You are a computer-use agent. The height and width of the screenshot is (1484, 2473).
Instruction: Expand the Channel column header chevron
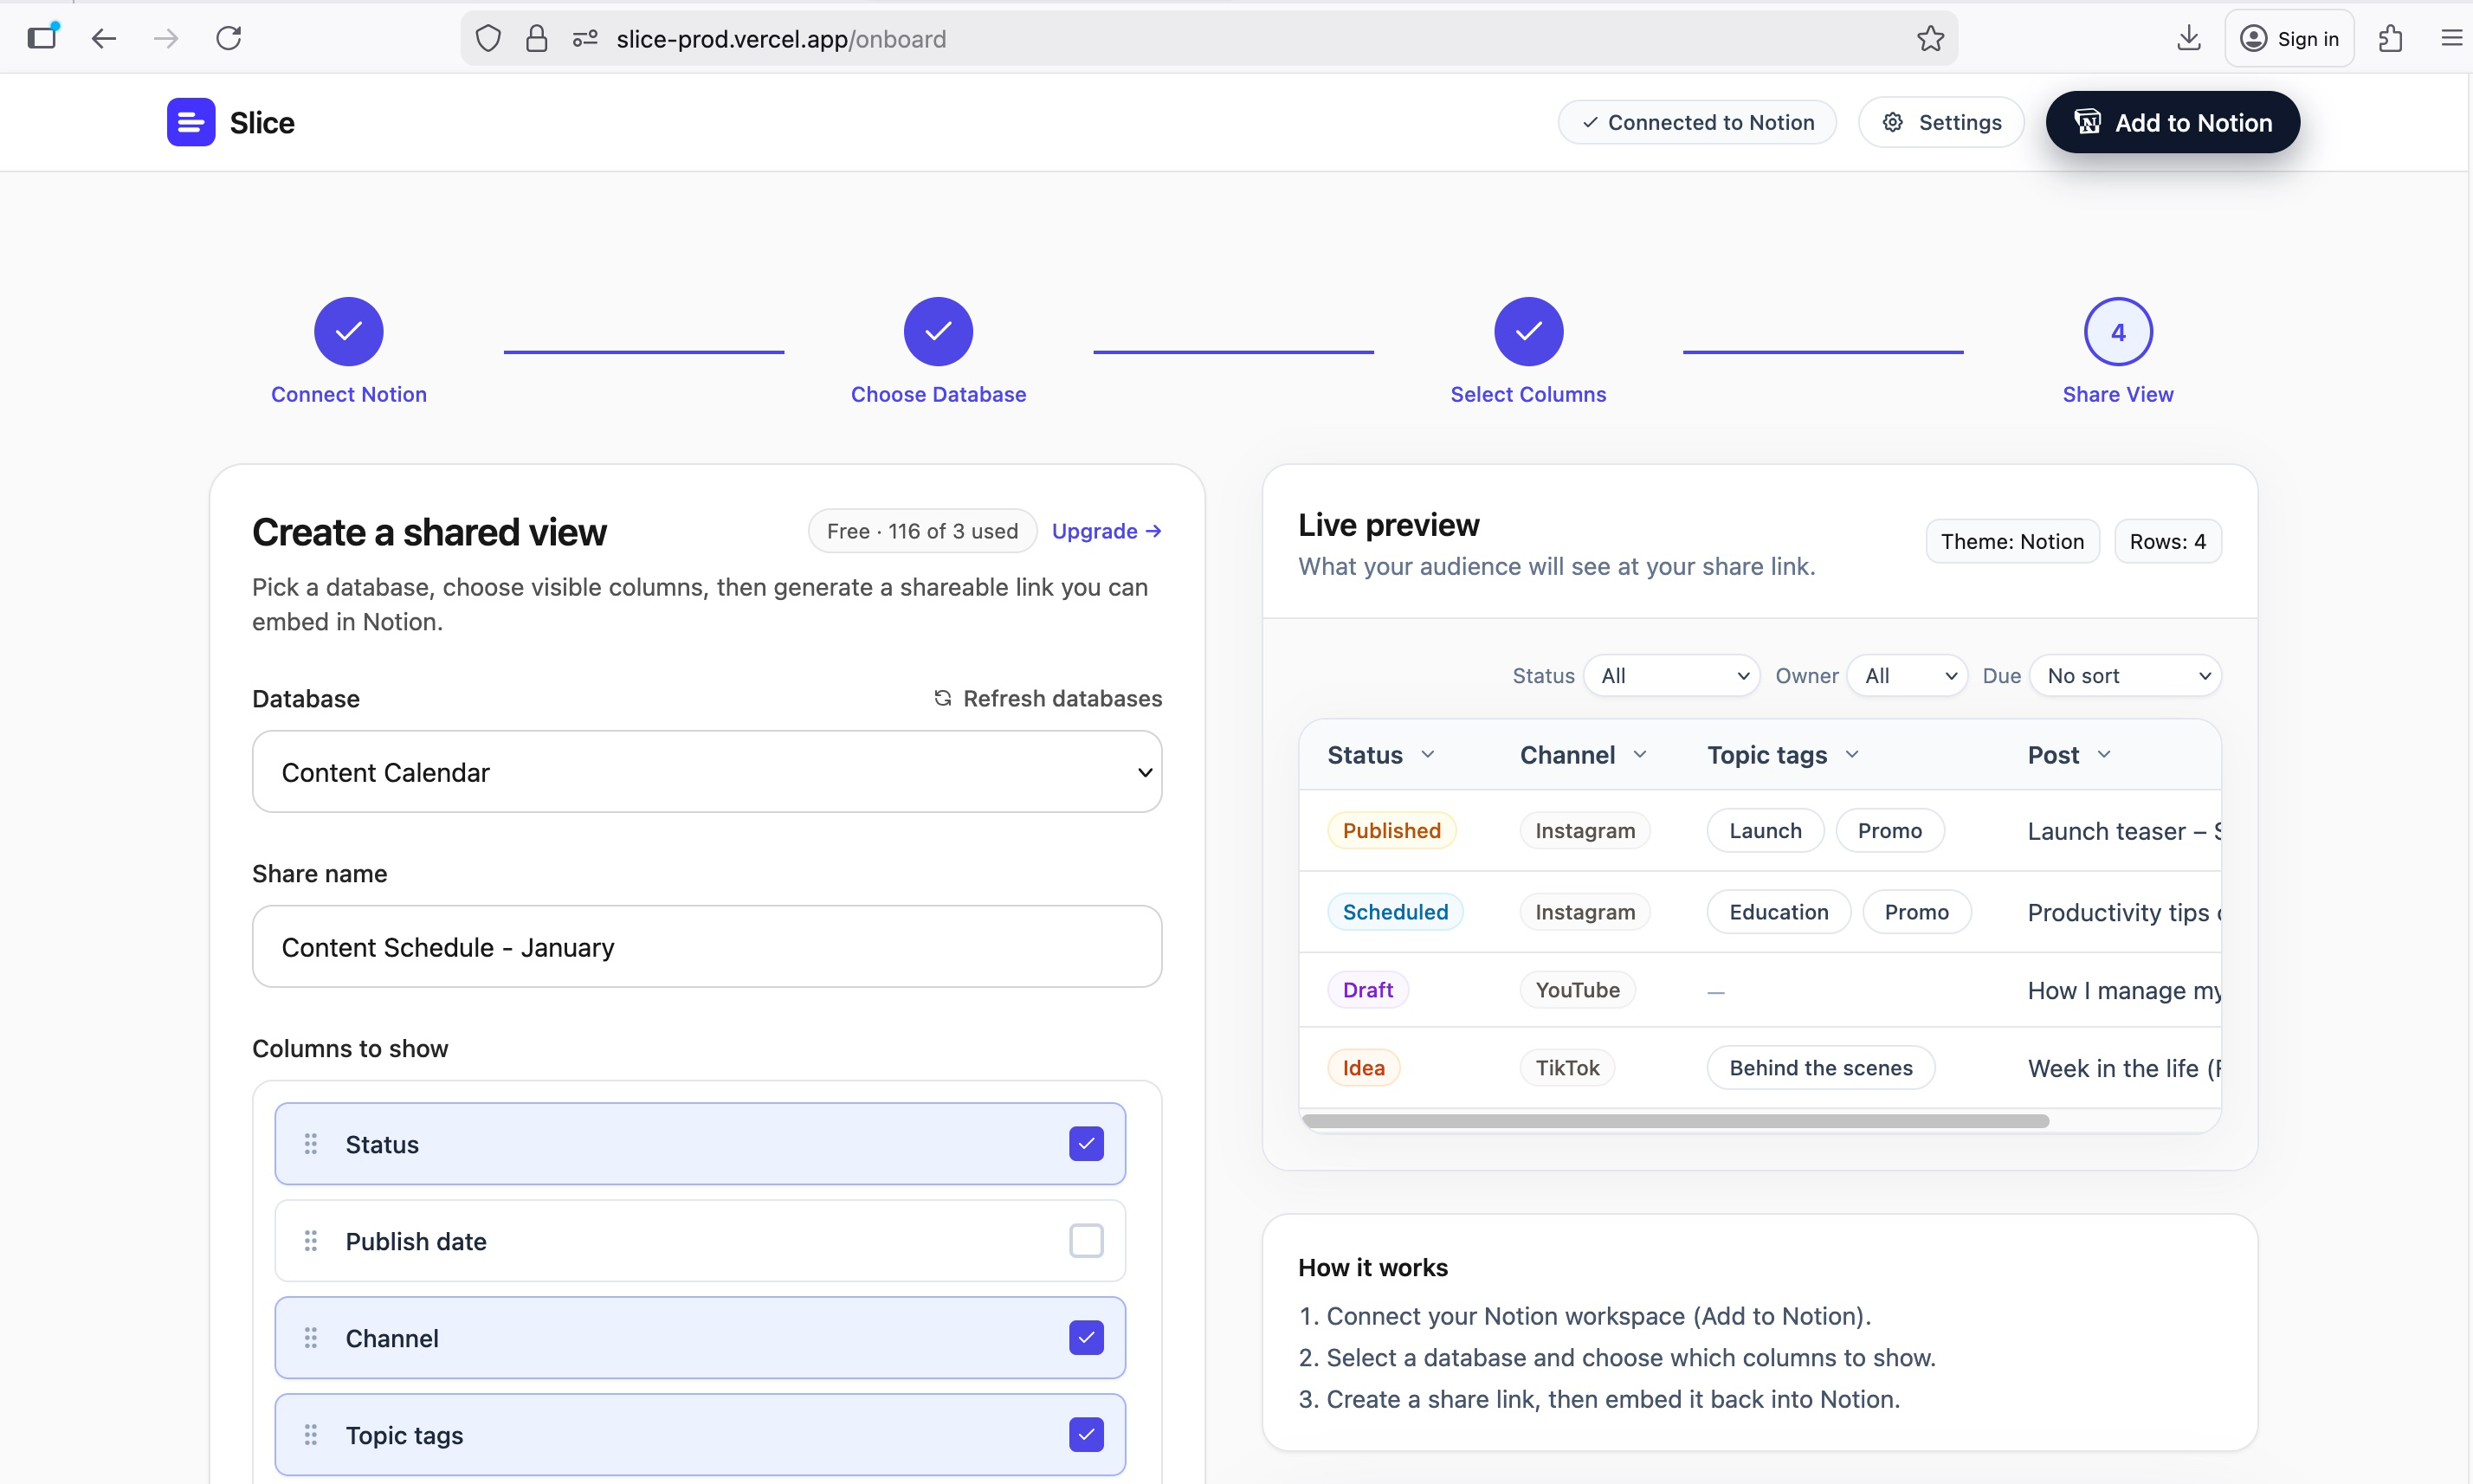tap(1640, 755)
